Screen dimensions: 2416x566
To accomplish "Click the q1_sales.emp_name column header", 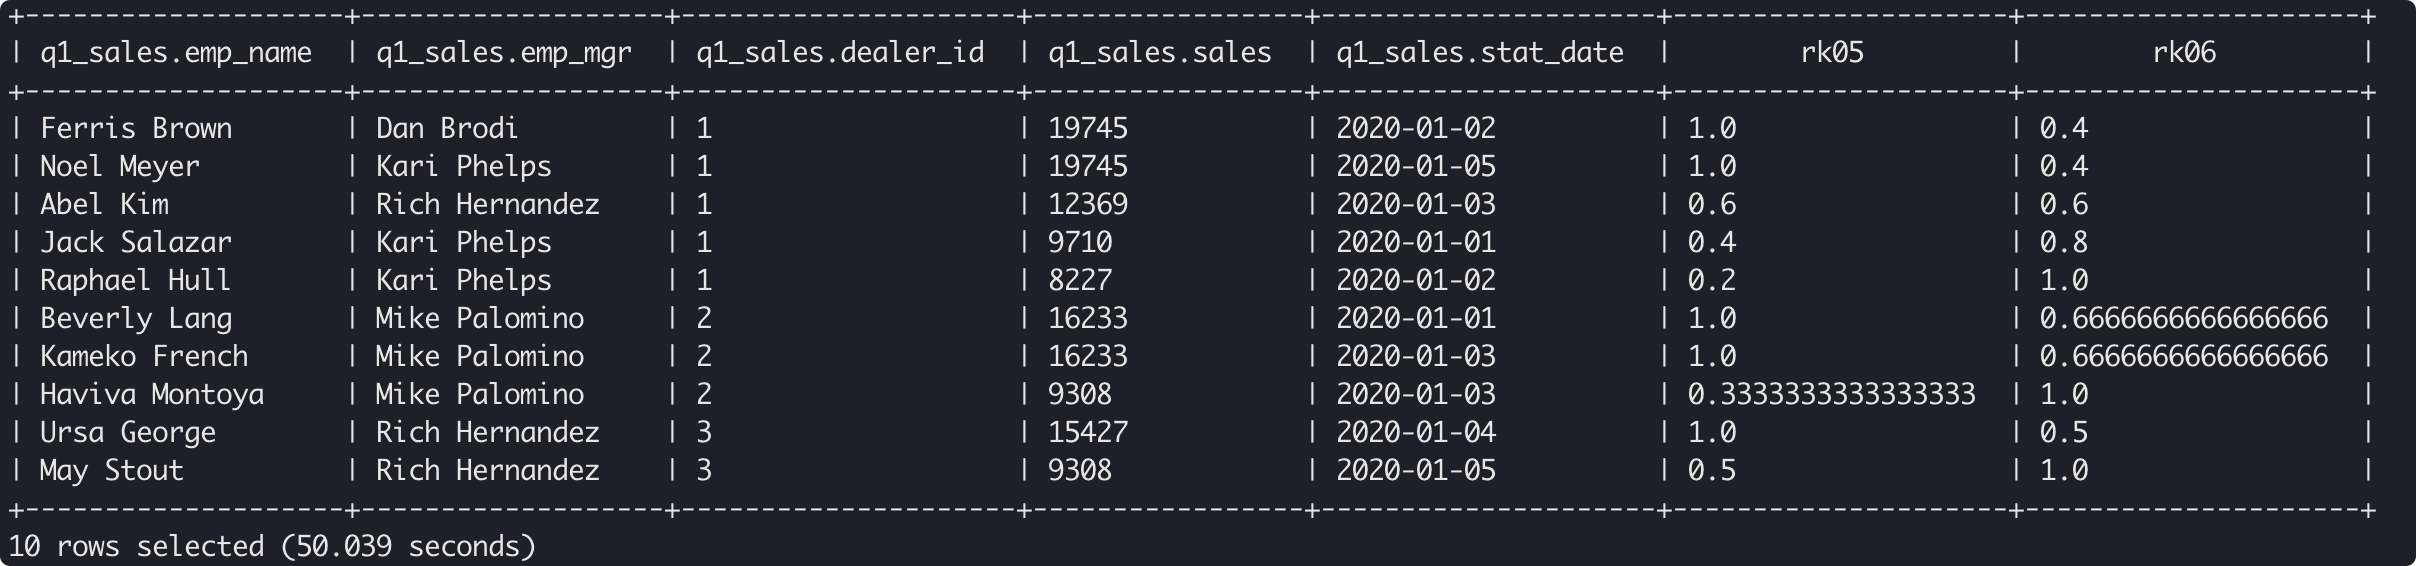I will (176, 53).
